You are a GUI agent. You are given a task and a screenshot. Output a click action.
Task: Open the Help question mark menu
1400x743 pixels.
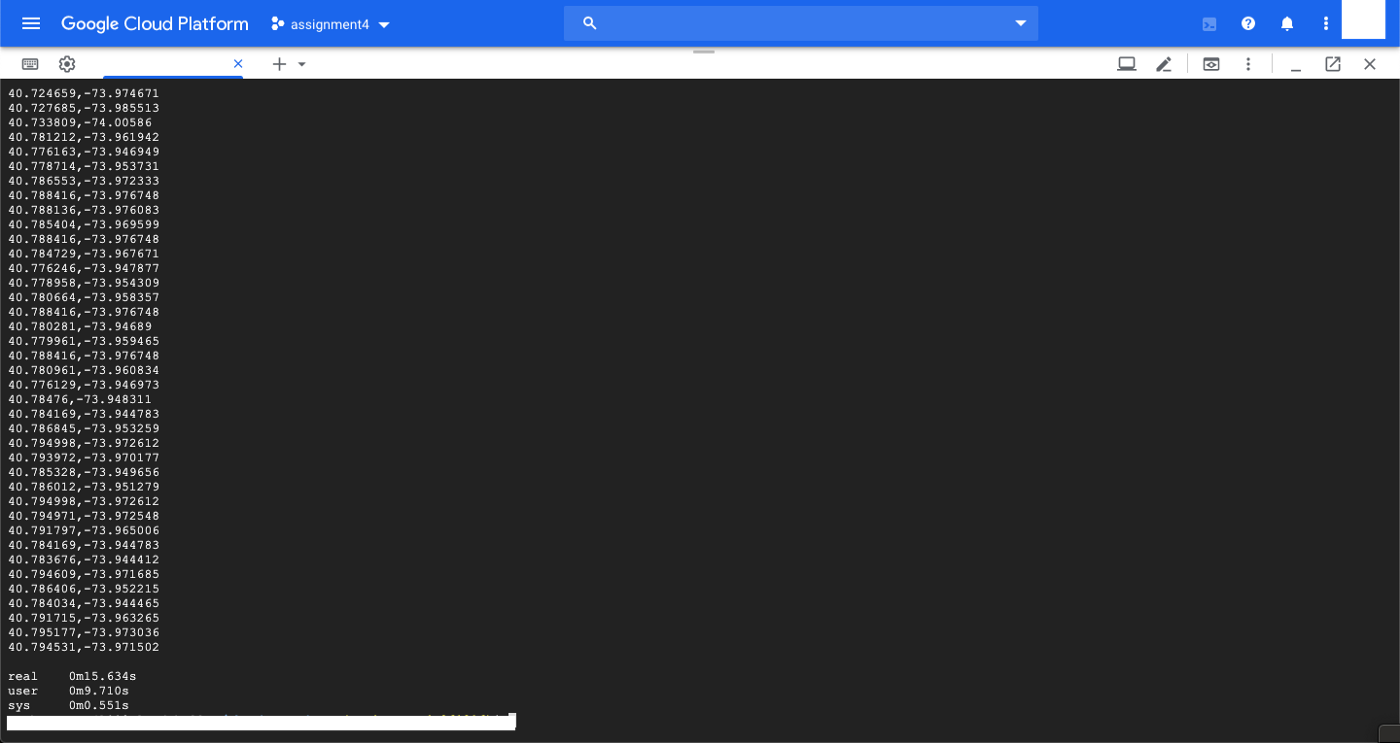click(x=1248, y=23)
